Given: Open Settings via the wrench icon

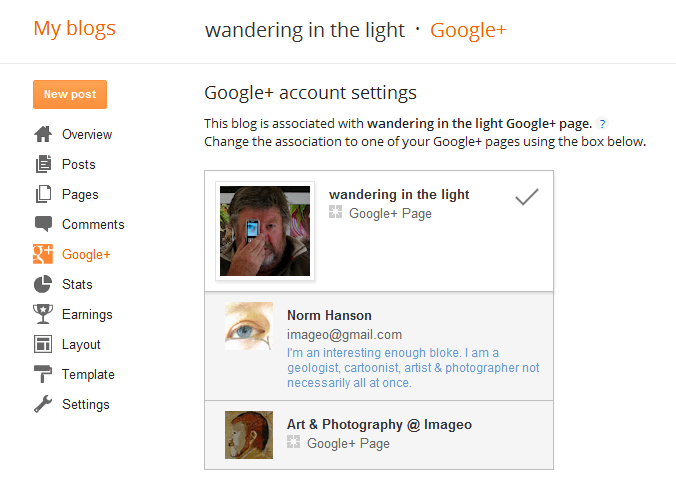Looking at the screenshot, I should [43, 404].
